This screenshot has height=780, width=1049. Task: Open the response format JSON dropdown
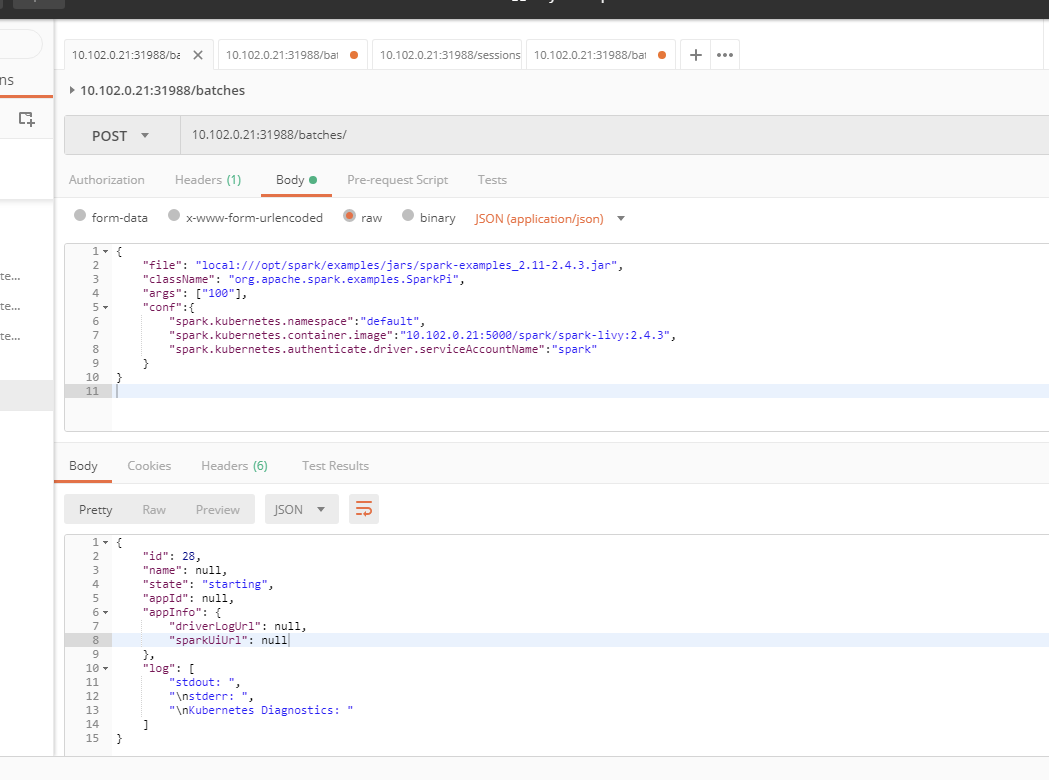301,510
